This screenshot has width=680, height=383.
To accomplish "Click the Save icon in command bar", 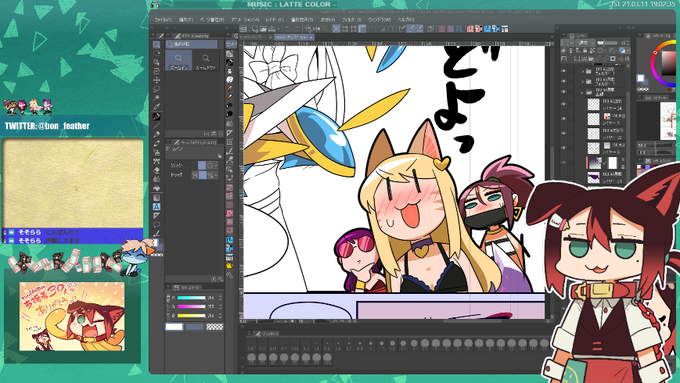I will pos(272,29).
